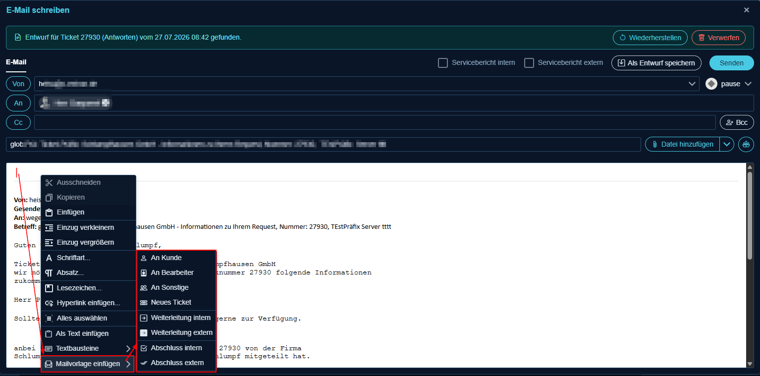This screenshot has height=376, width=760.
Task: Click the Alles auswählen icon
Action: 48,318
